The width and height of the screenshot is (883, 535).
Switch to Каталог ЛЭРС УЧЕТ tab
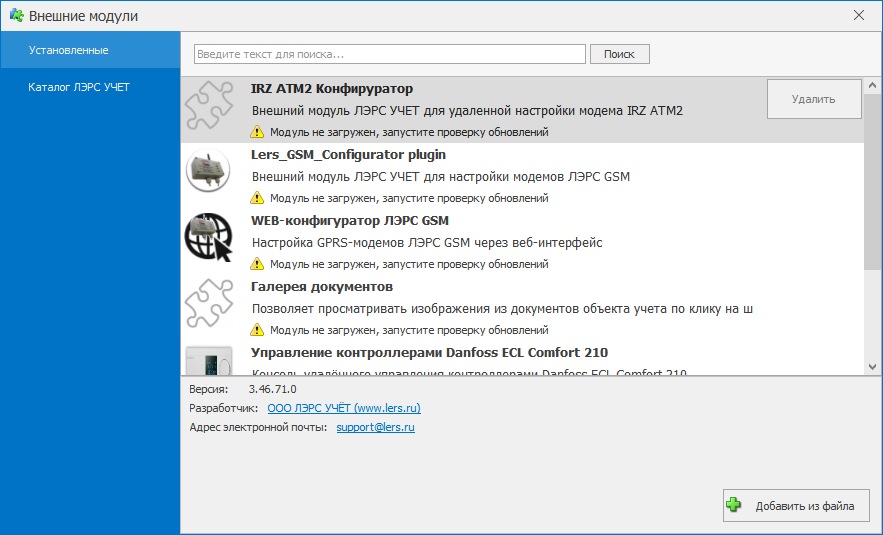click(x=90, y=87)
